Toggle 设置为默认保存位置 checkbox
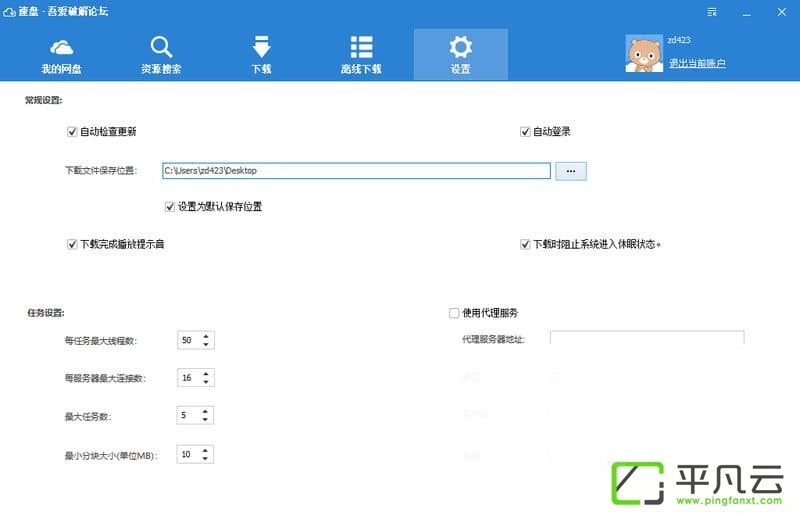 [x=170, y=207]
